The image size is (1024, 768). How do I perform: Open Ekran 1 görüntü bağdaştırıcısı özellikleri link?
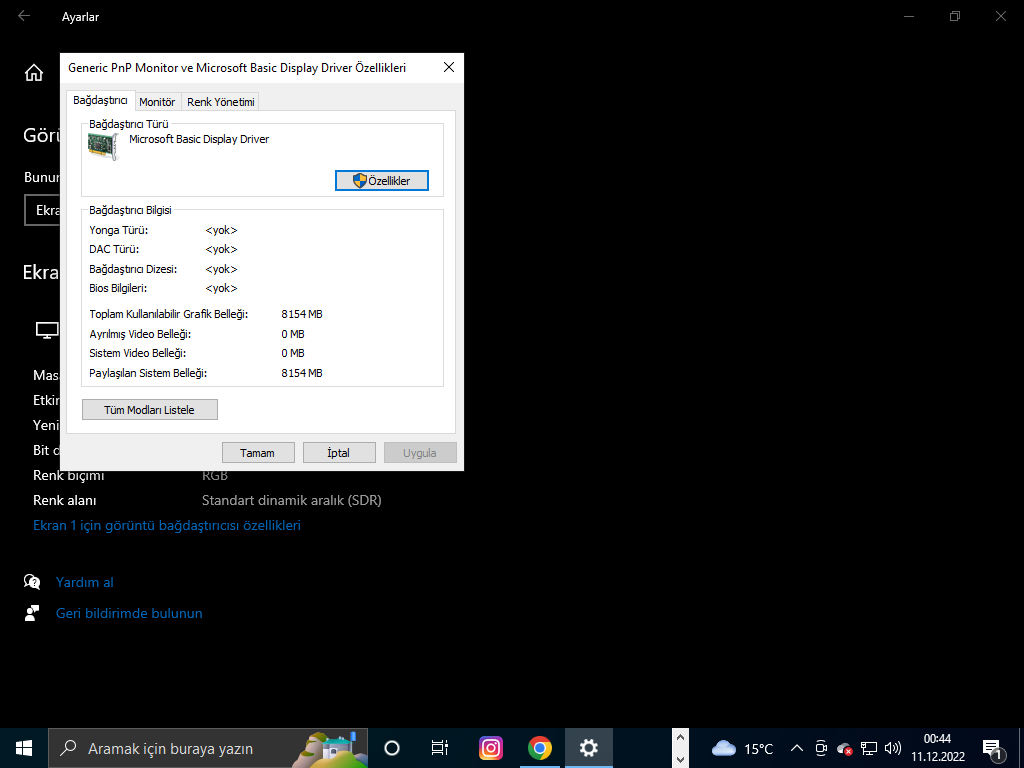pos(167,526)
